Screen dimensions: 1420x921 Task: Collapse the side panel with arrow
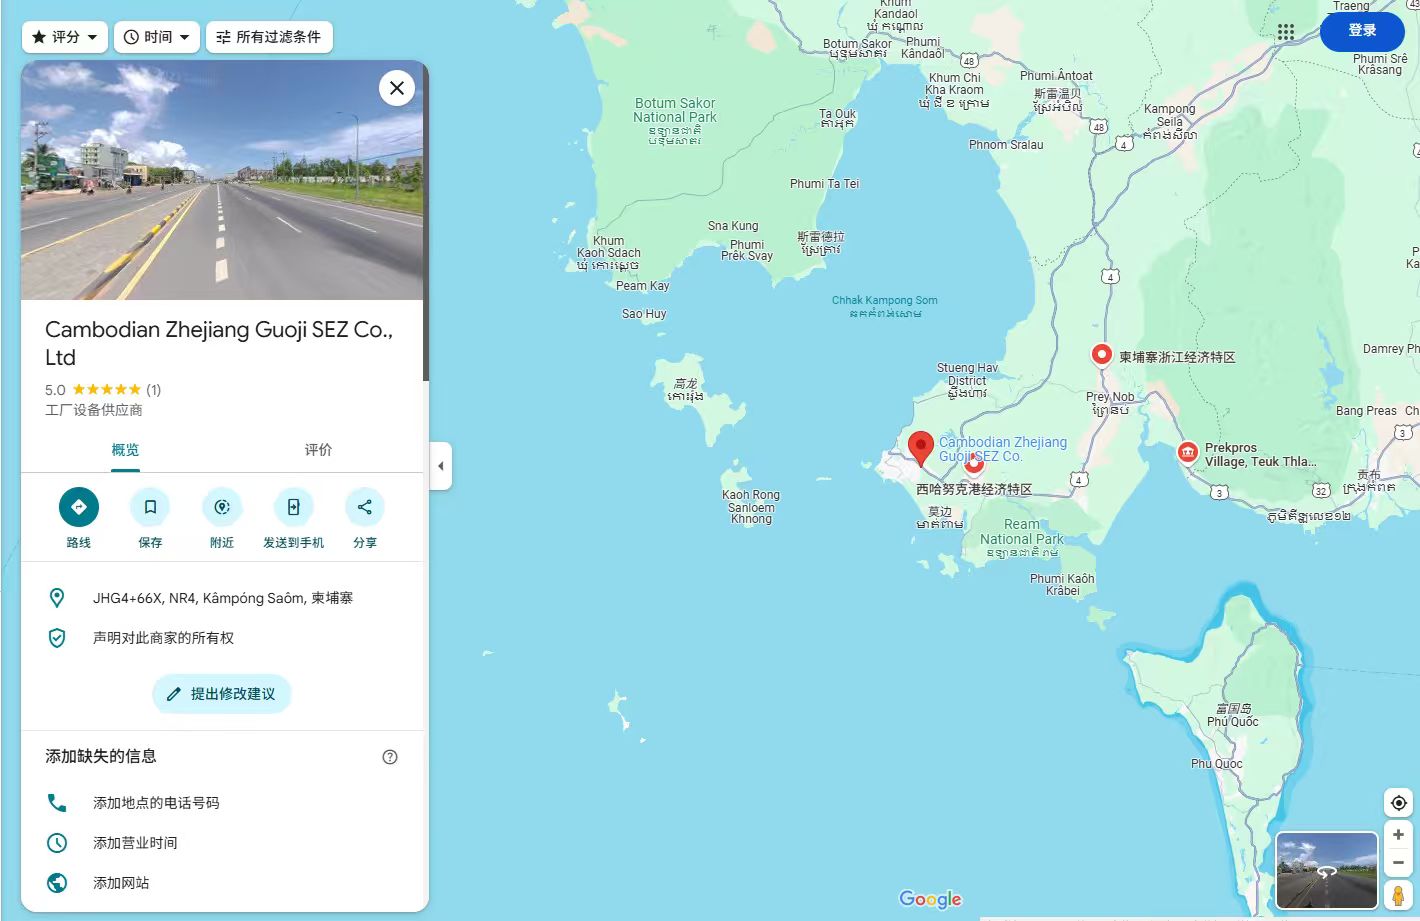point(441,466)
